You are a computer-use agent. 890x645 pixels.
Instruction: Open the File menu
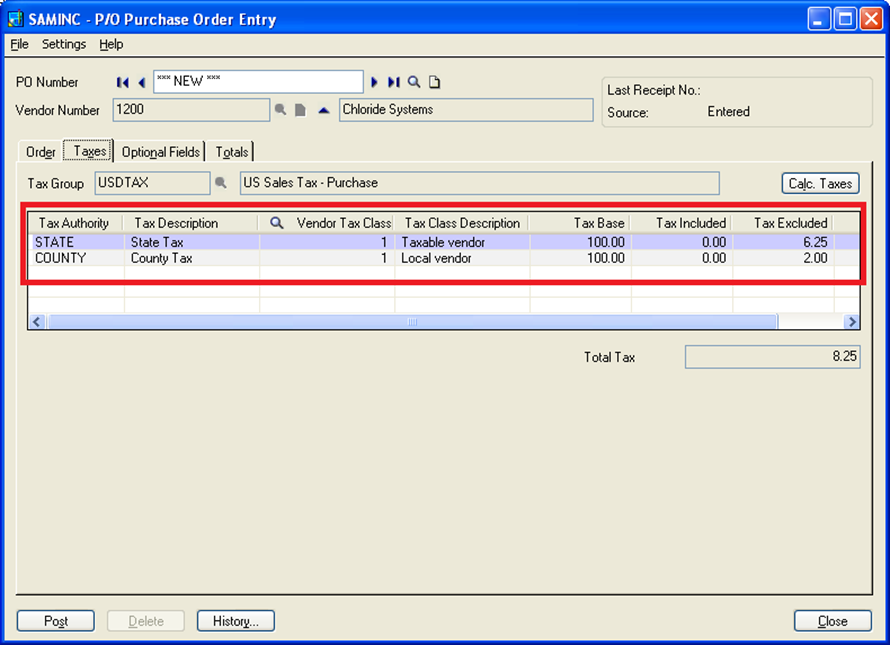click(x=19, y=44)
